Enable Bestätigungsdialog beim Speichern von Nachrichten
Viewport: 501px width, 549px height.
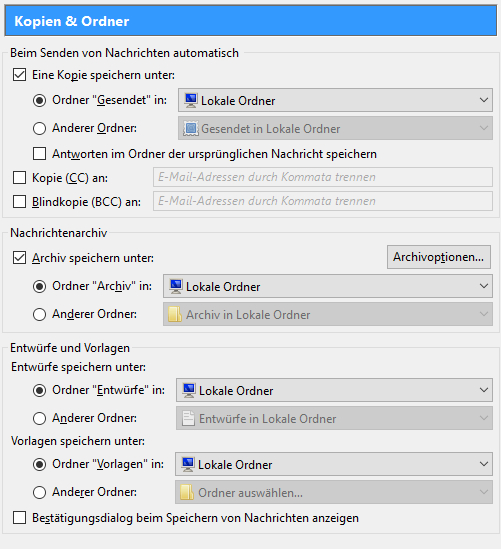point(19,517)
